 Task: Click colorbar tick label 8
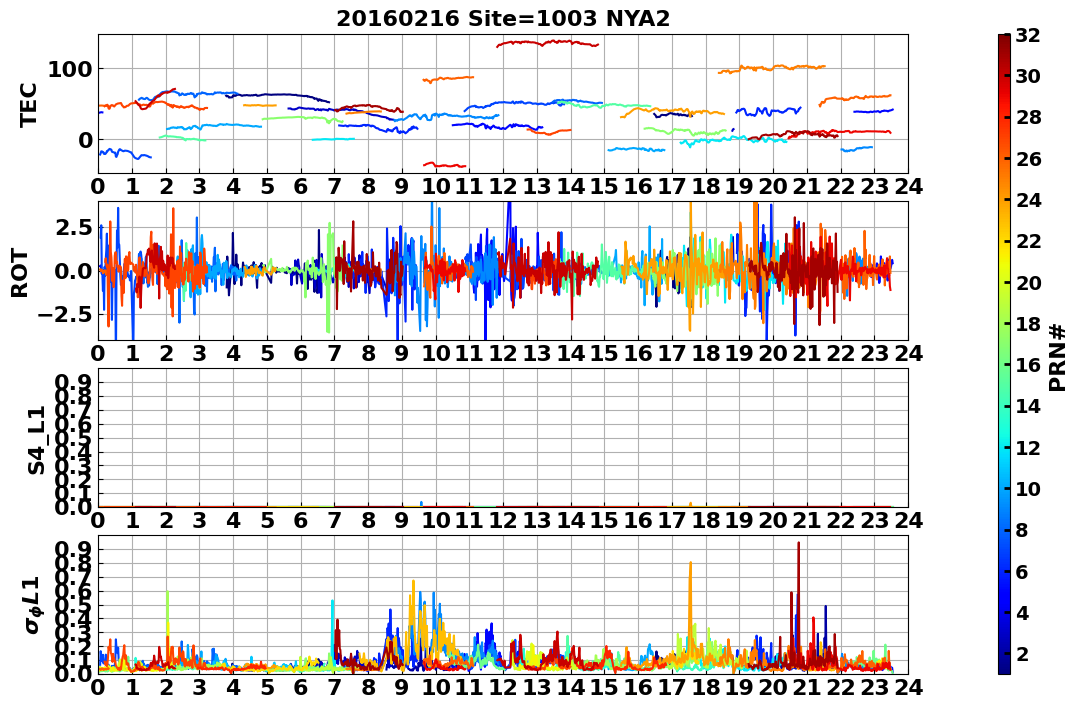point(1022,530)
